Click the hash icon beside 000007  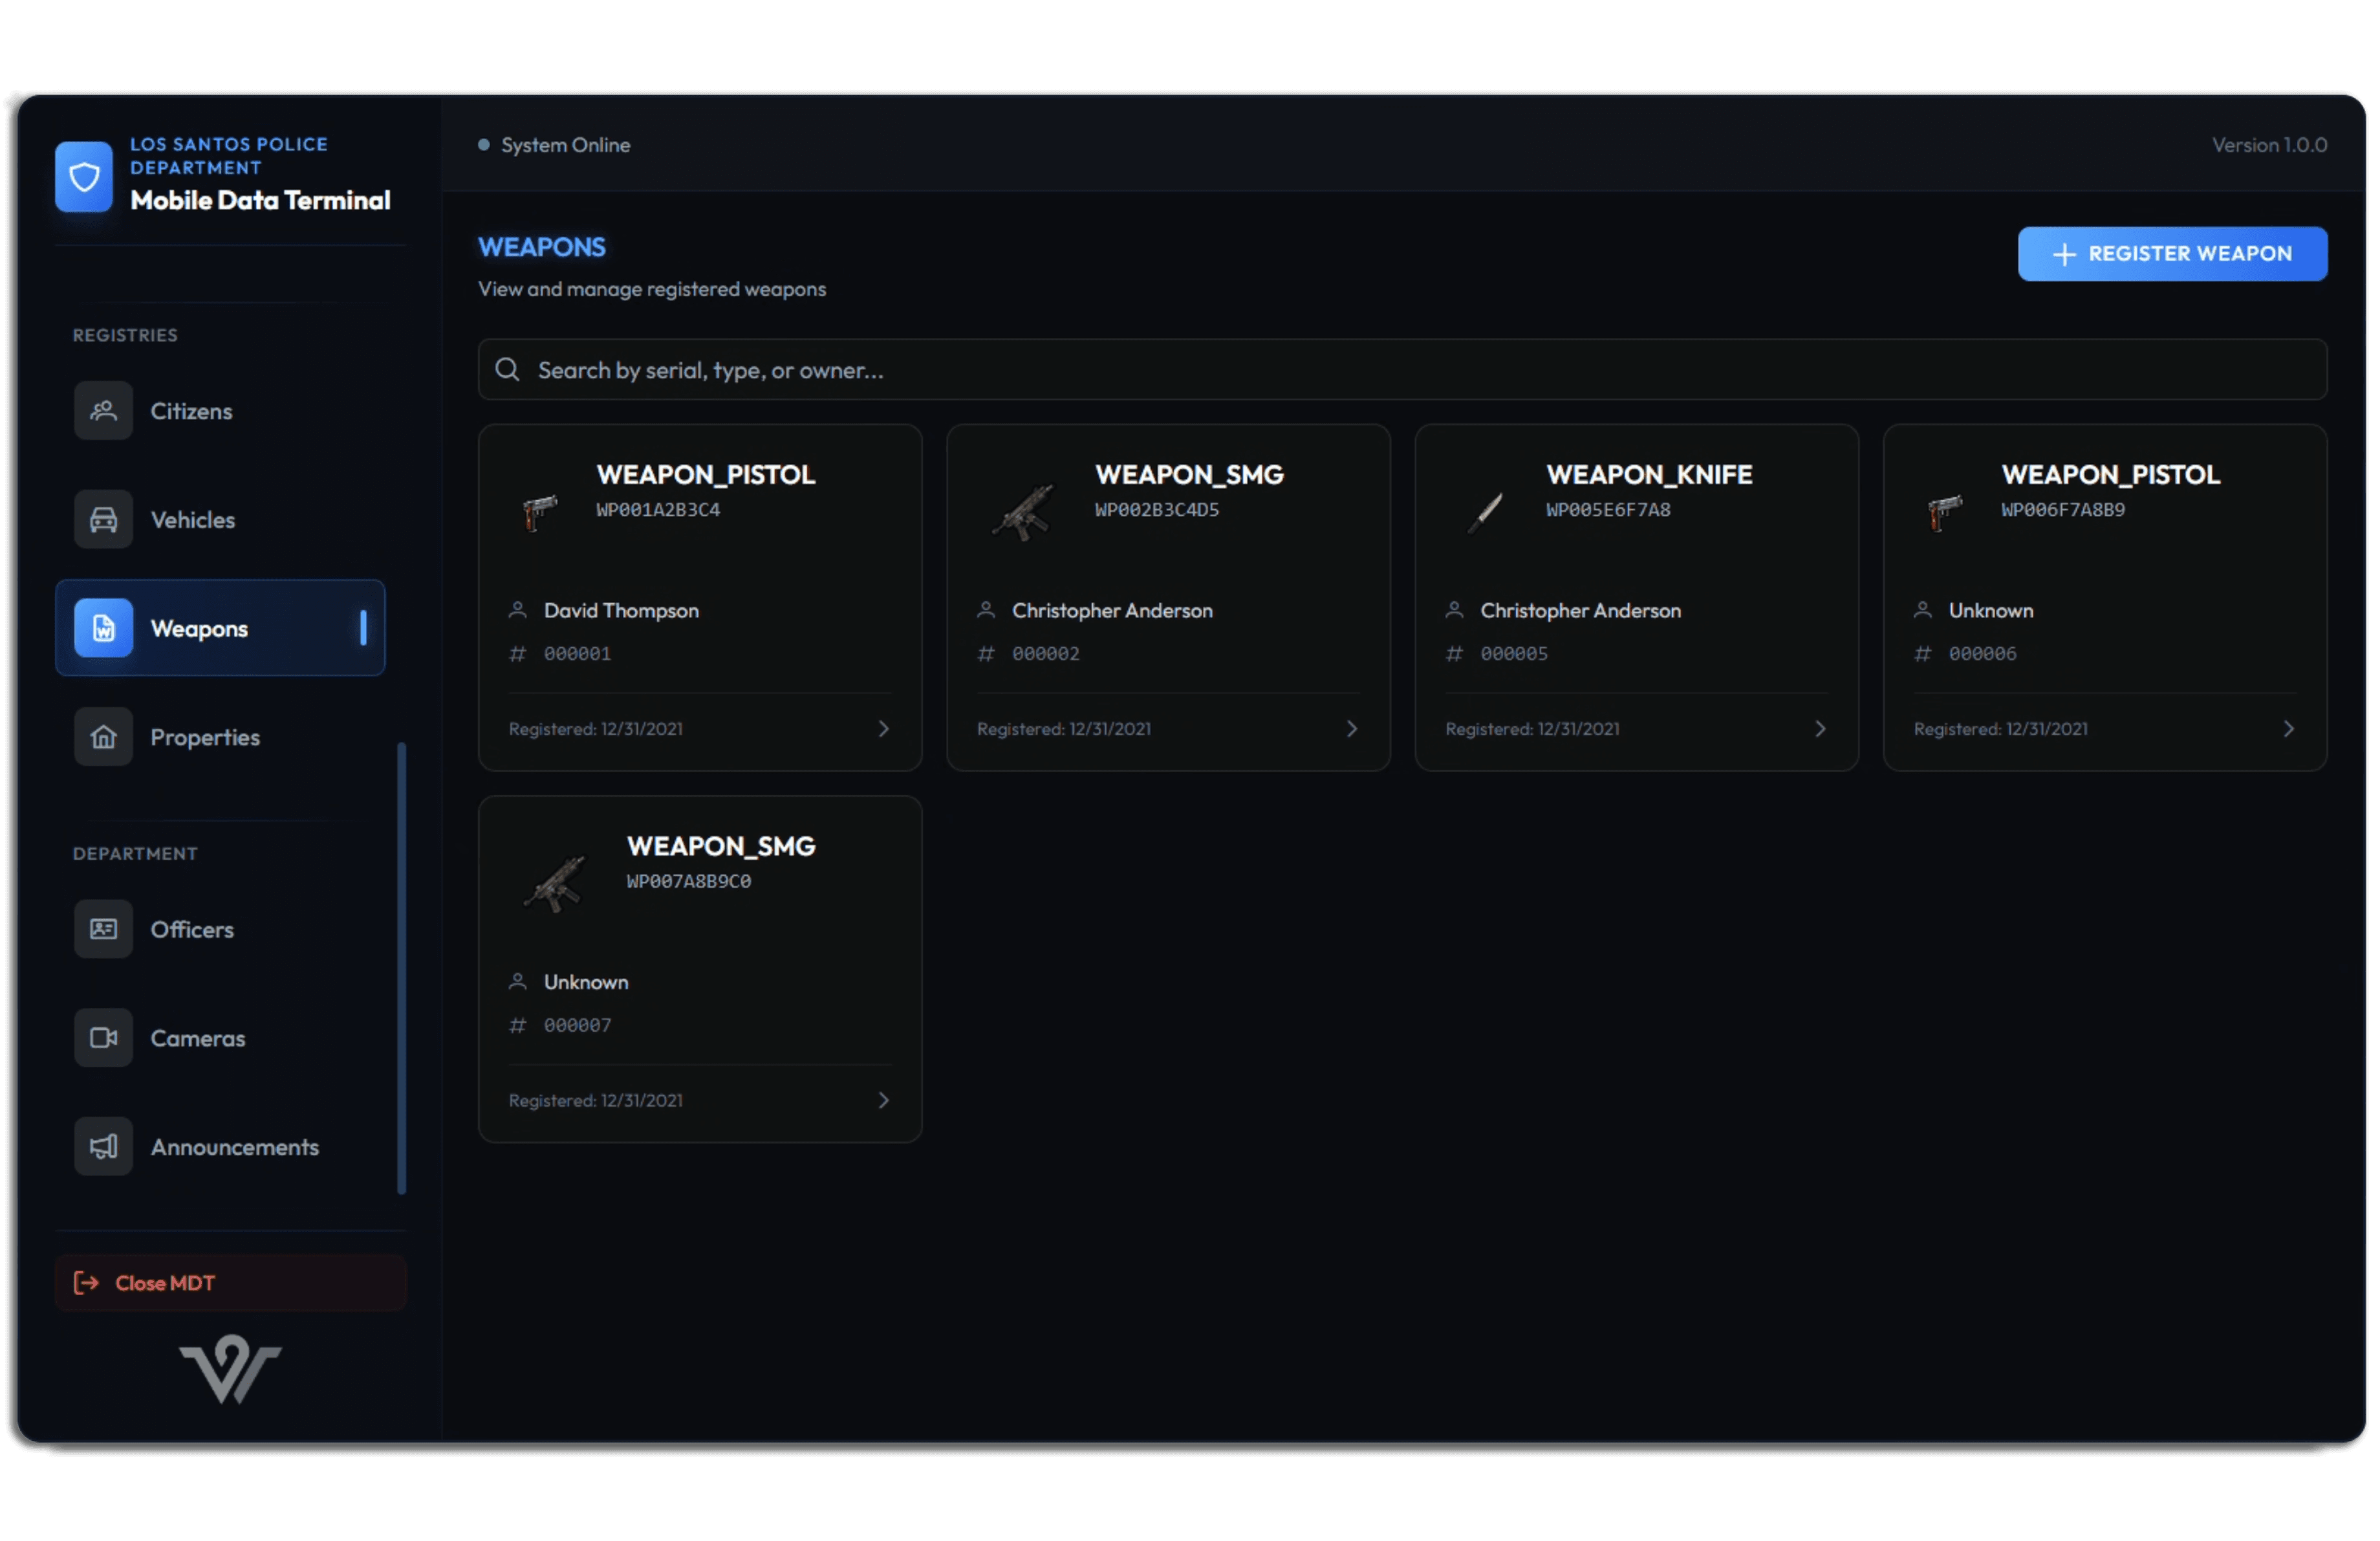click(518, 1026)
